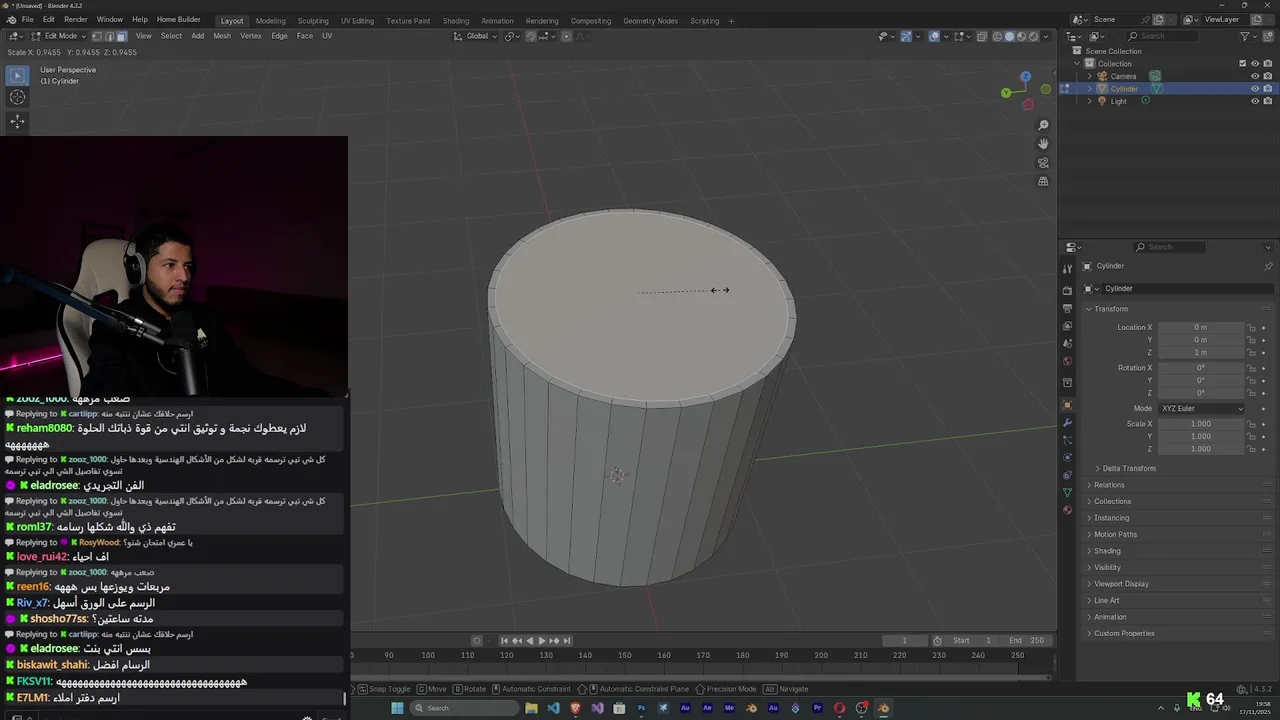Toggle viewport overlays button

point(934,36)
